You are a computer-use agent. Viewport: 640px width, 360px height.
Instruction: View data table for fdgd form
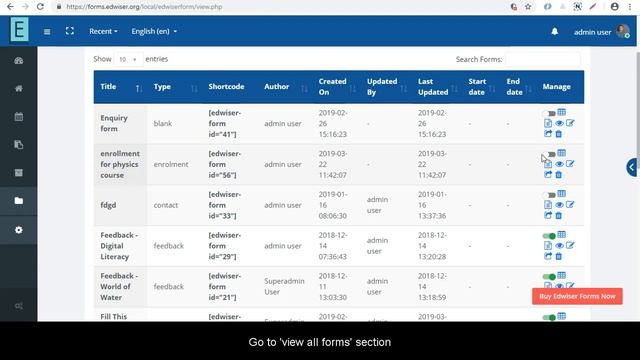click(x=562, y=194)
